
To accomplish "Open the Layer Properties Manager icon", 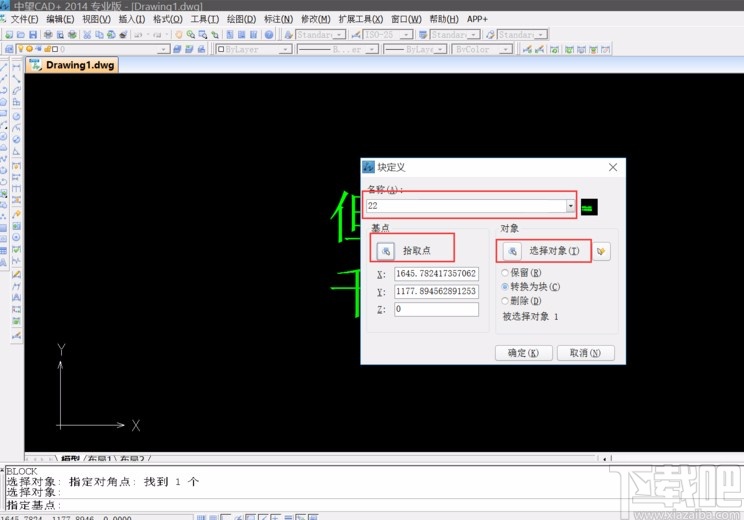I will coord(9,49).
